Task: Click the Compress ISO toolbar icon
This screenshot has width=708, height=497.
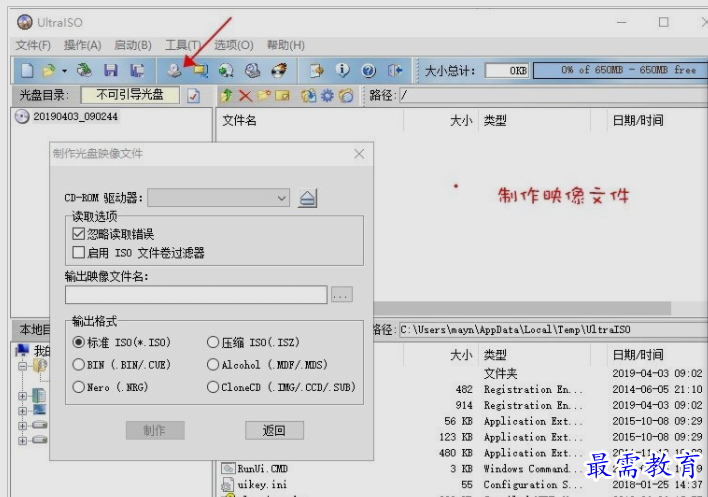Action: (x=200, y=70)
